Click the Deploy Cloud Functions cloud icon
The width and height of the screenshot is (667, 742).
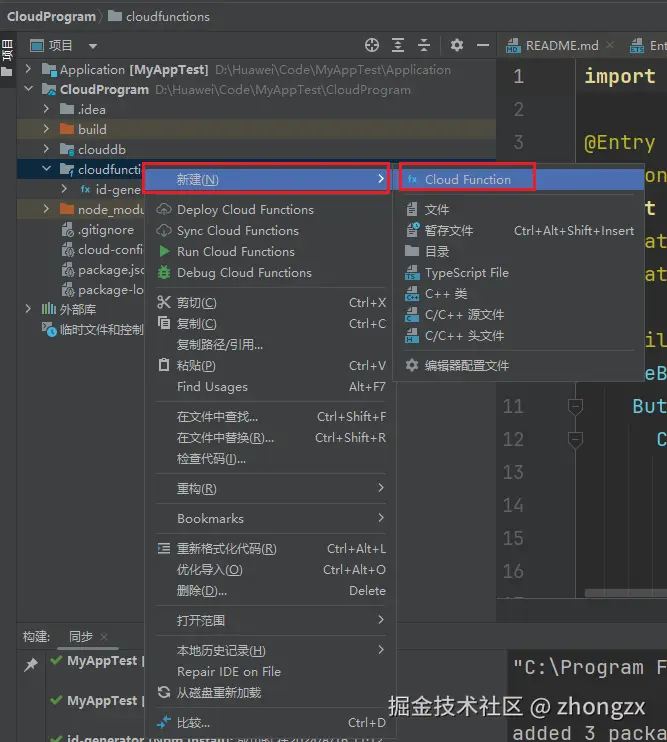pos(164,209)
